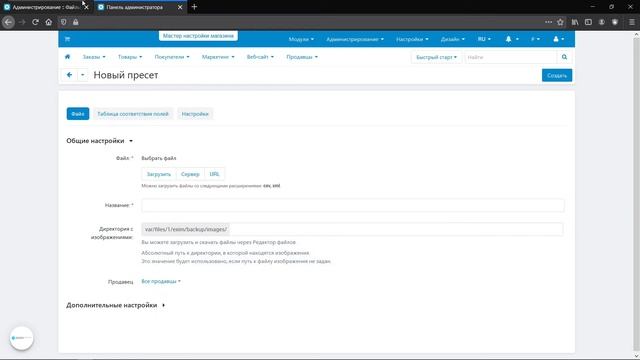The height and width of the screenshot is (360, 640).
Task: Click the Firefox account icon
Action: coord(602,22)
